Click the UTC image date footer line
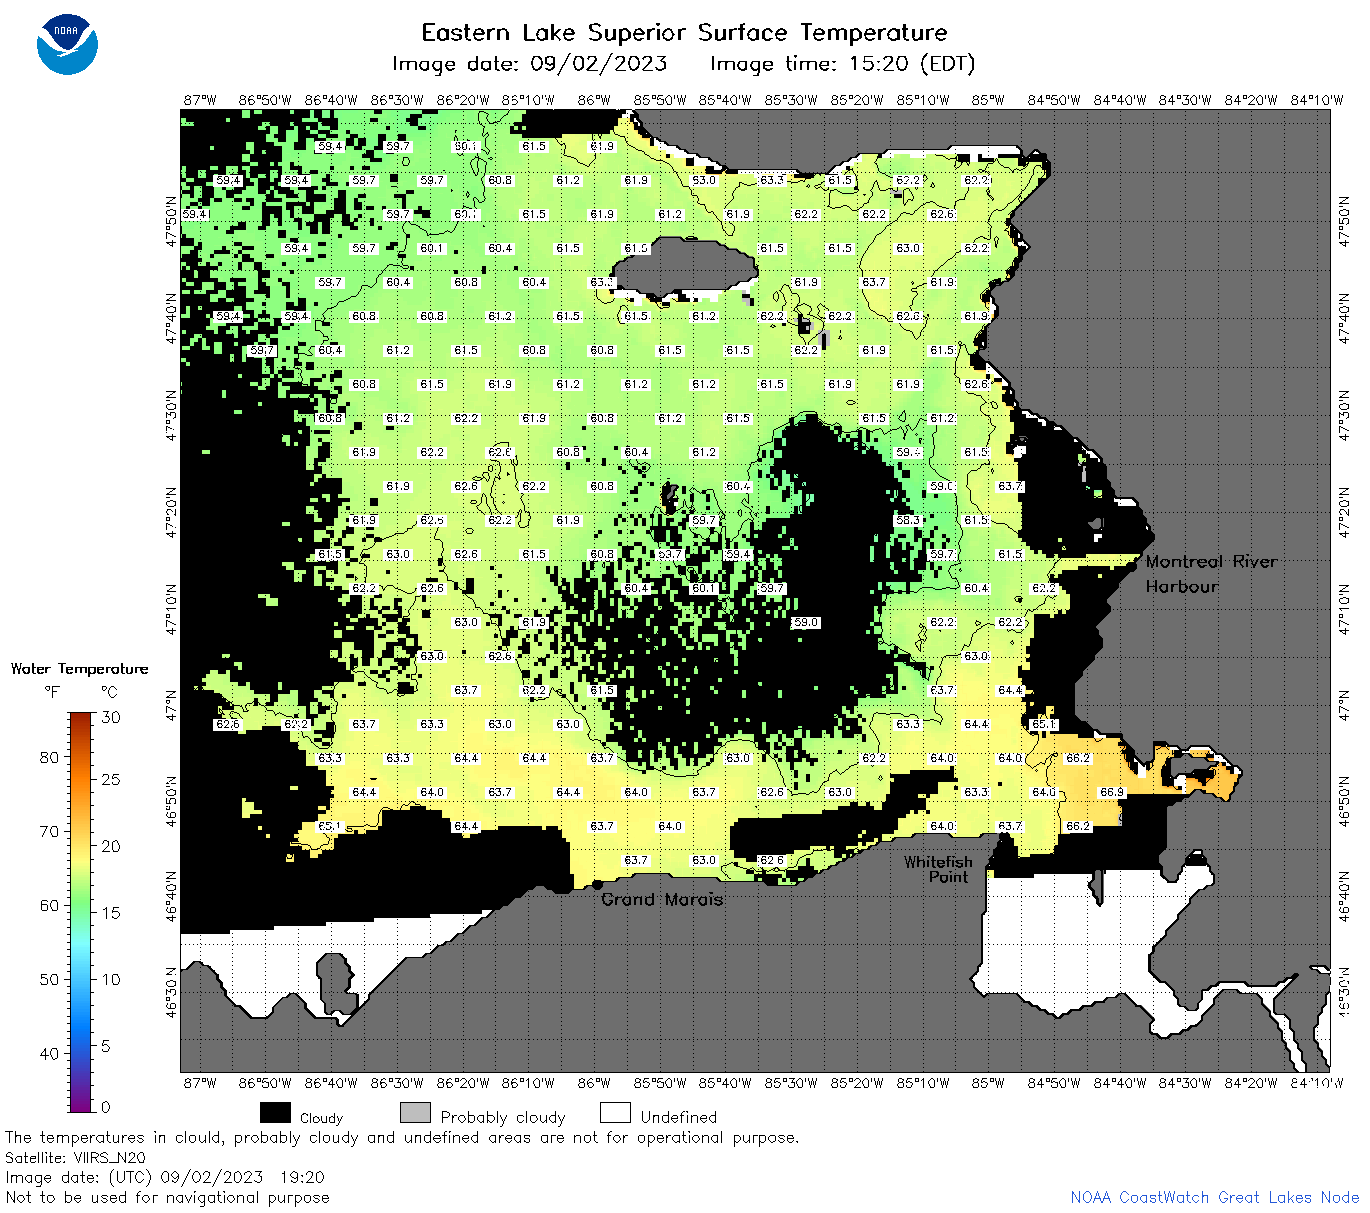Viewport: 1370px width, 1213px height. point(165,1177)
